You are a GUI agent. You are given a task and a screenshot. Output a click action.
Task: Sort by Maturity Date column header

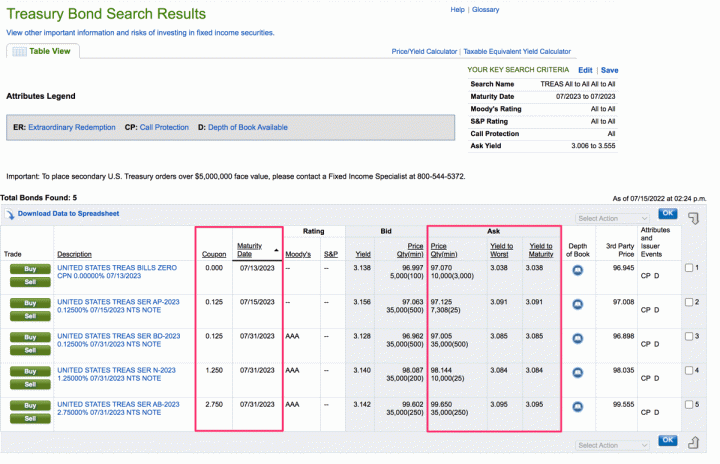tap(250, 249)
